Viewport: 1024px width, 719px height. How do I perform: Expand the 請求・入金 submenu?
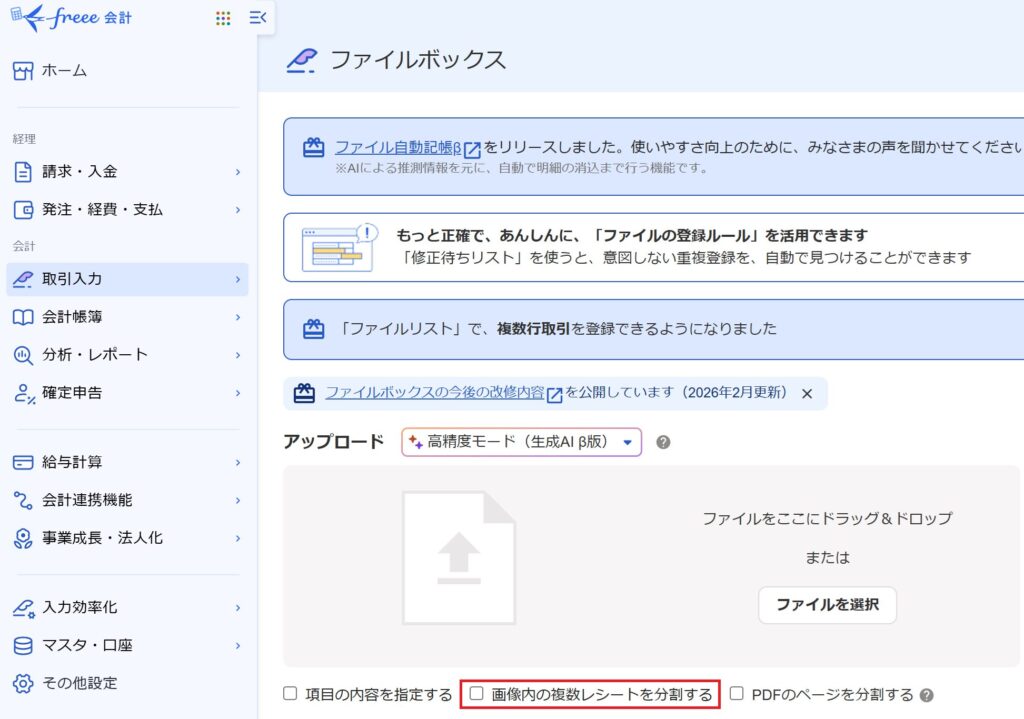[237, 172]
